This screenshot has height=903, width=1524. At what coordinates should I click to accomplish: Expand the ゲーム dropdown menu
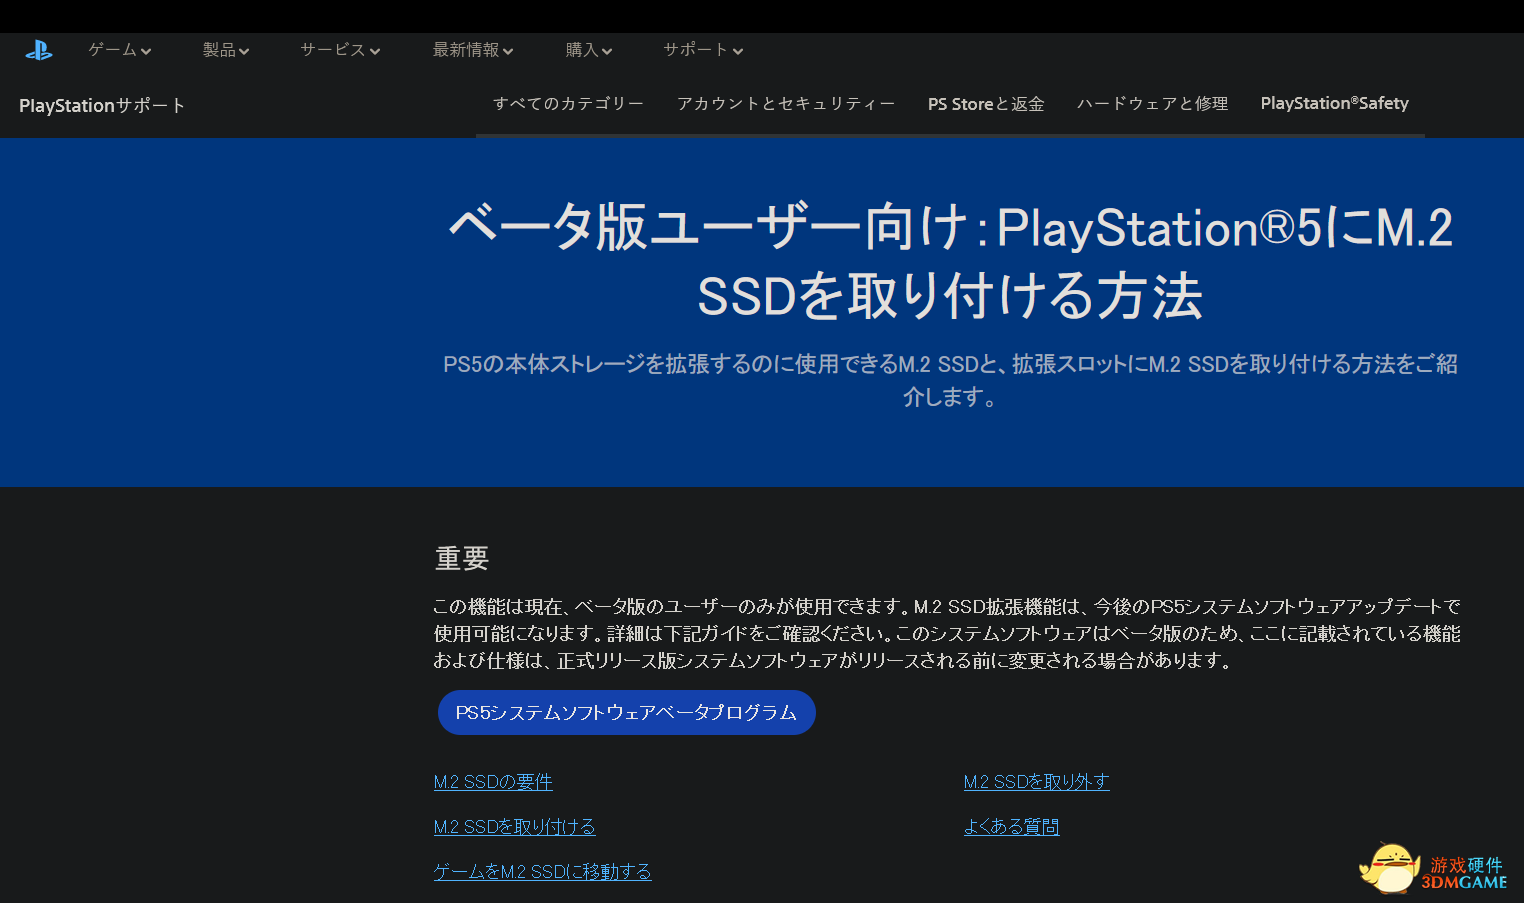pyautogui.click(x=119, y=50)
